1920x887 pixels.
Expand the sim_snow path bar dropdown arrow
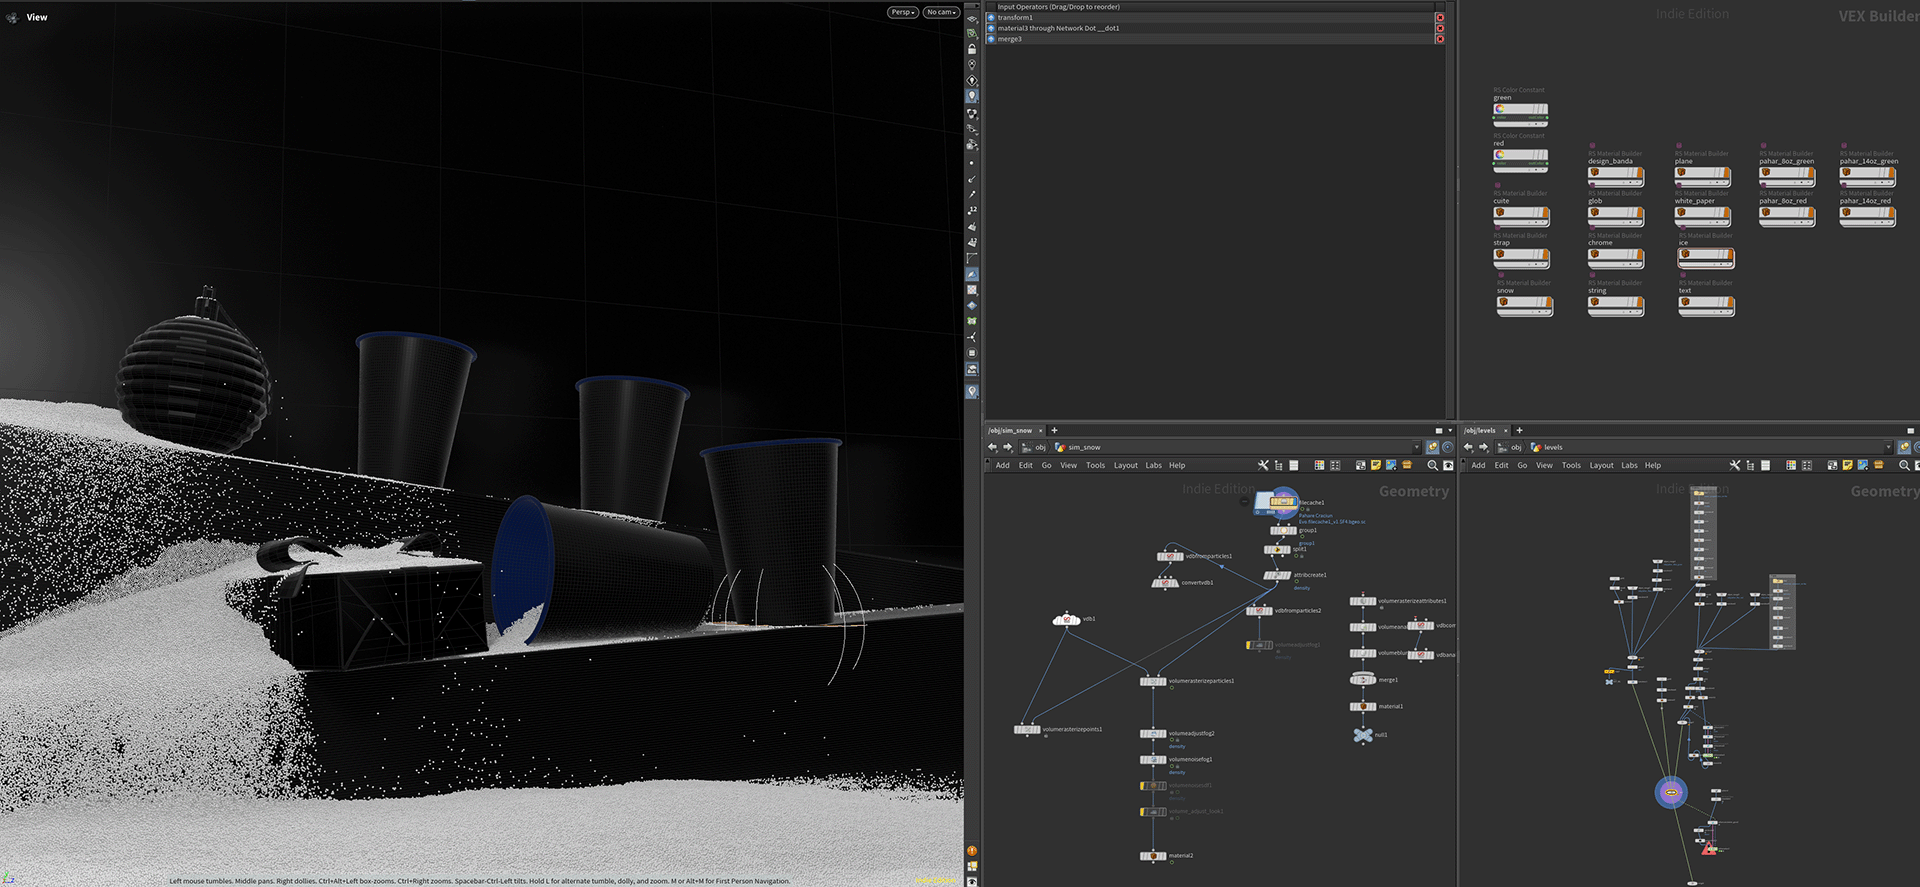click(1416, 447)
